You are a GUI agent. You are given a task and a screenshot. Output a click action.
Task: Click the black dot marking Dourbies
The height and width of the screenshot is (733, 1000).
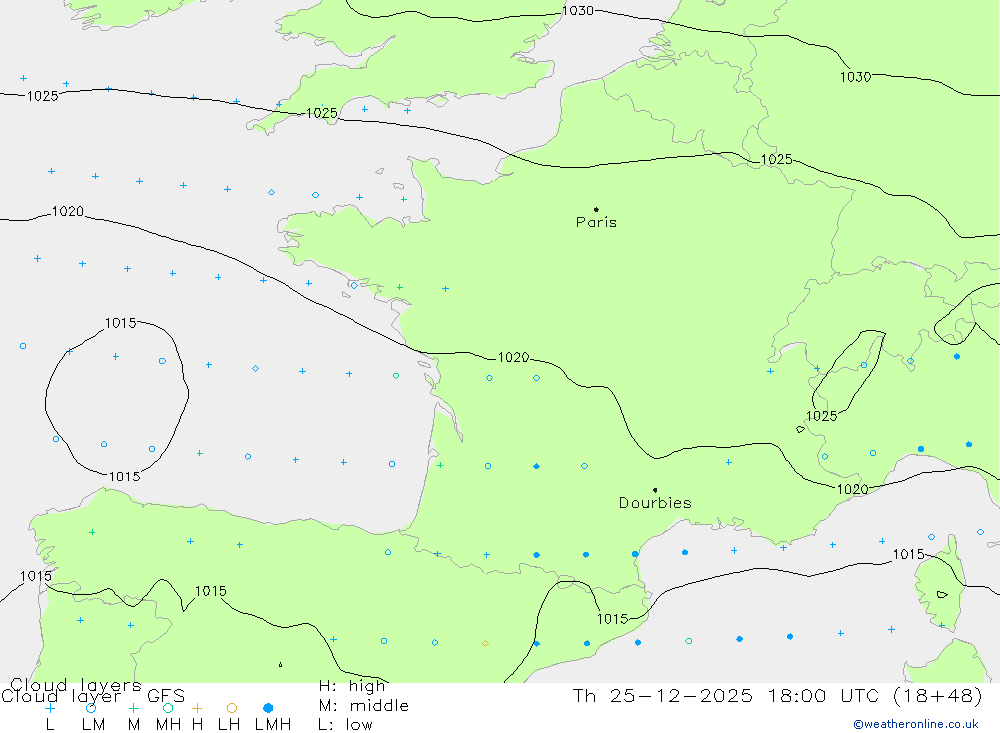click(x=655, y=490)
